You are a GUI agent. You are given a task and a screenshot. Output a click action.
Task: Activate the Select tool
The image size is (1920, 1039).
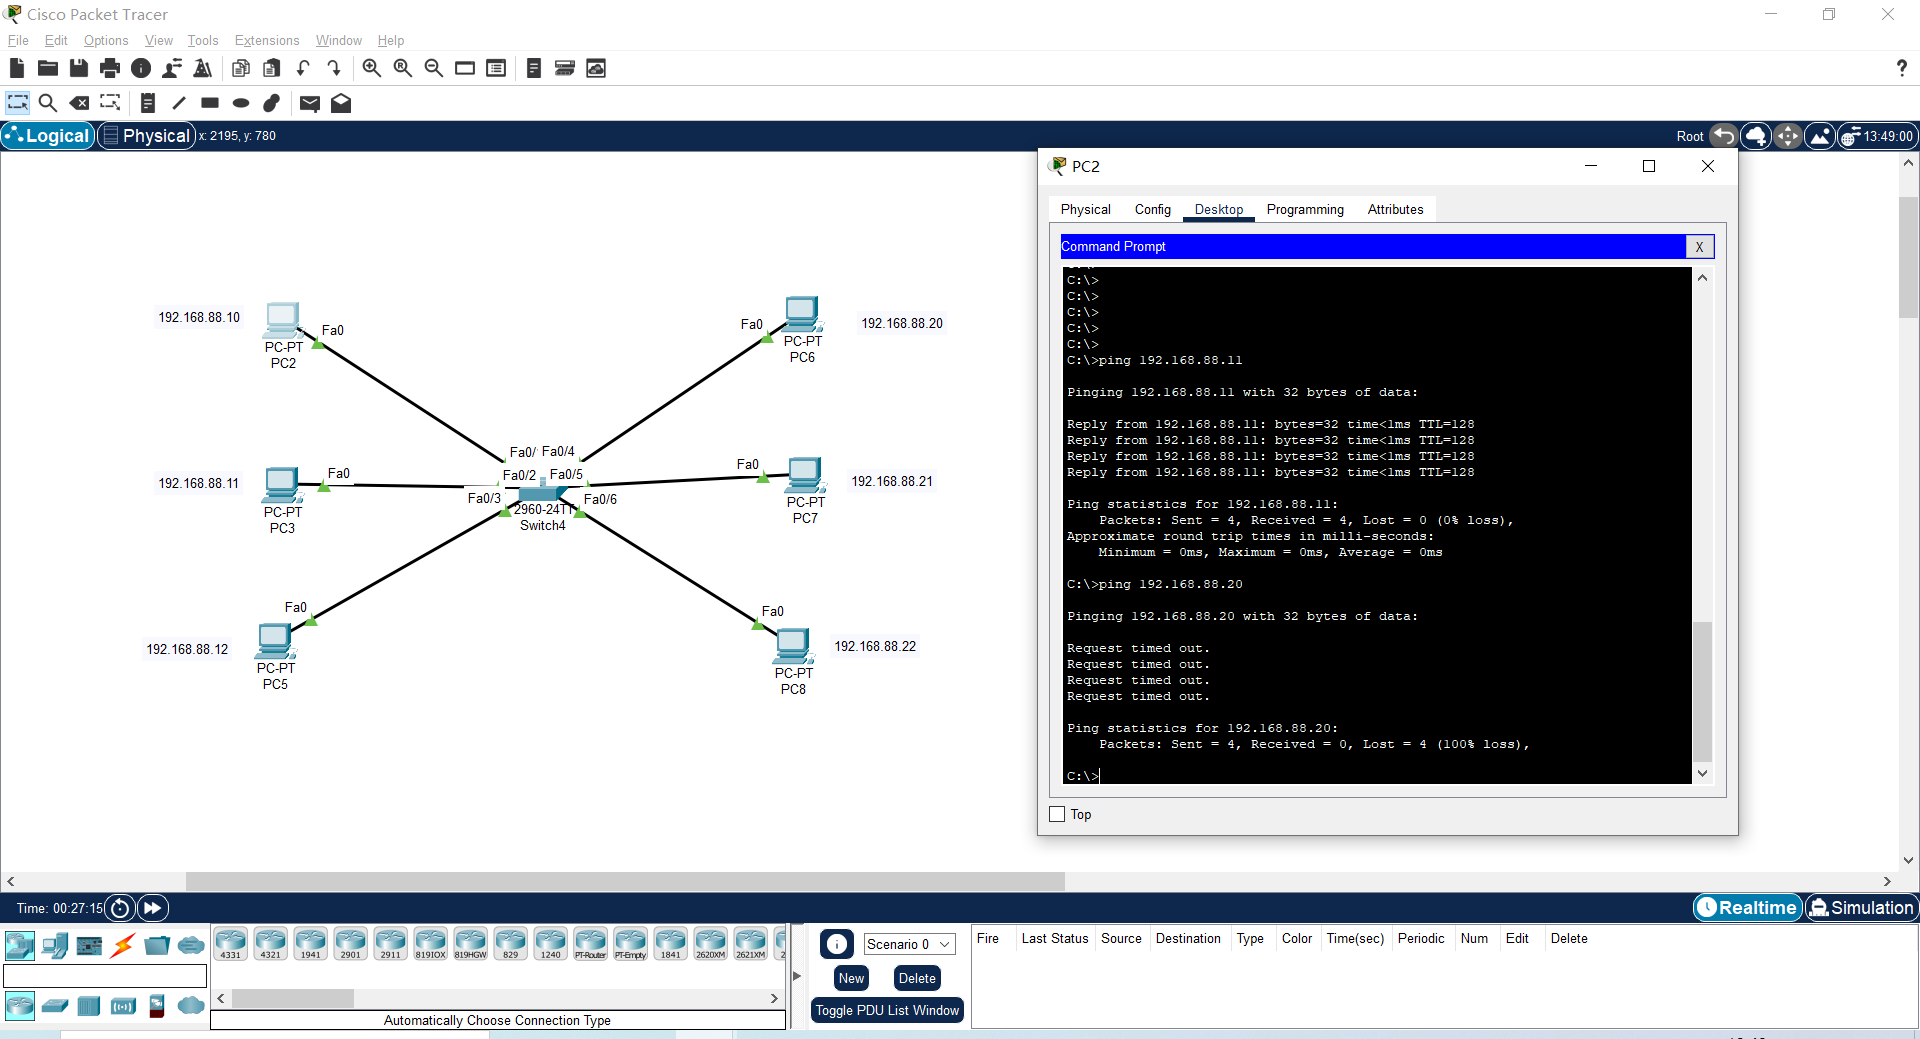click(x=17, y=103)
